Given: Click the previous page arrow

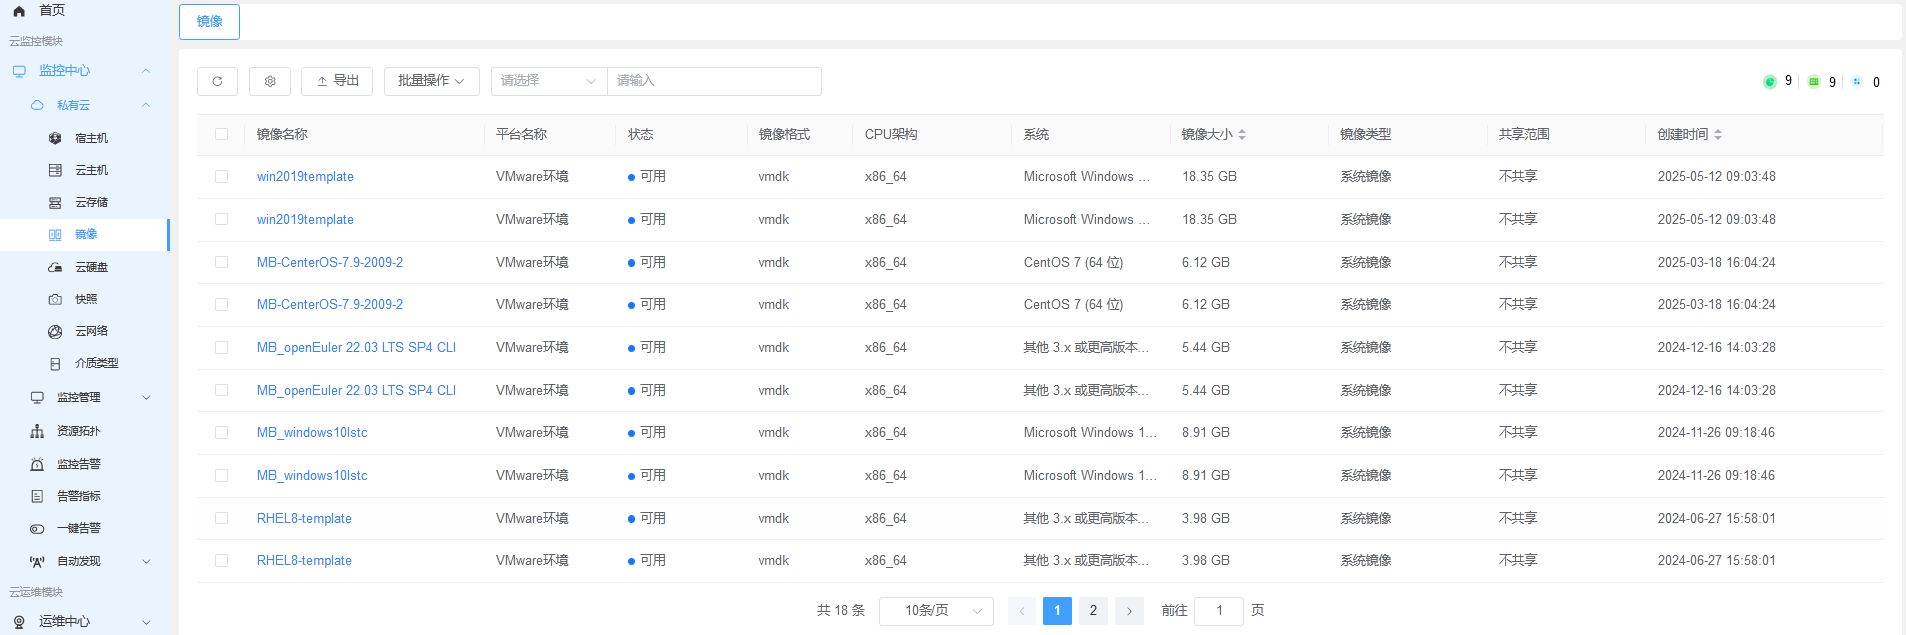Looking at the screenshot, I should point(1022,611).
